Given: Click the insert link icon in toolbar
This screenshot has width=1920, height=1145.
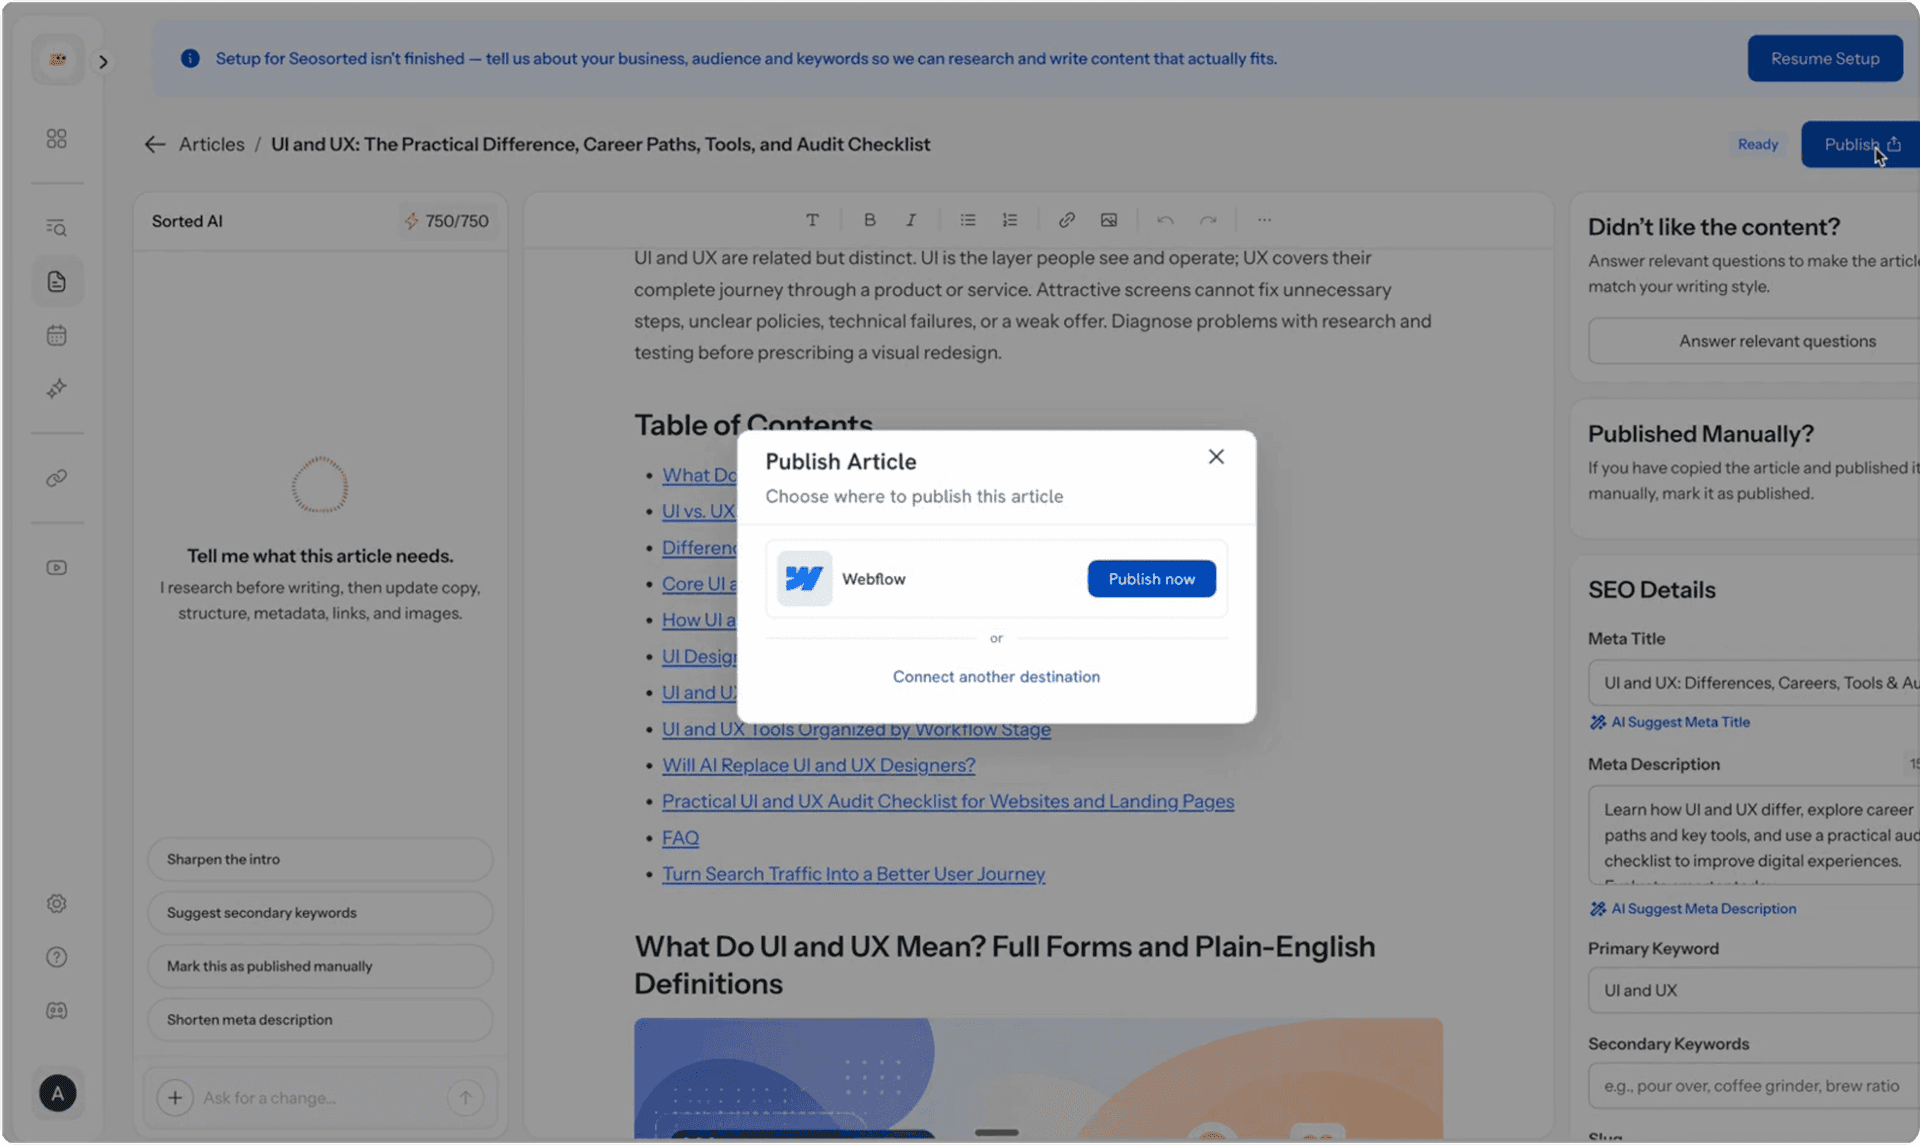Looking at the screenshot, I should (1067, 220).
